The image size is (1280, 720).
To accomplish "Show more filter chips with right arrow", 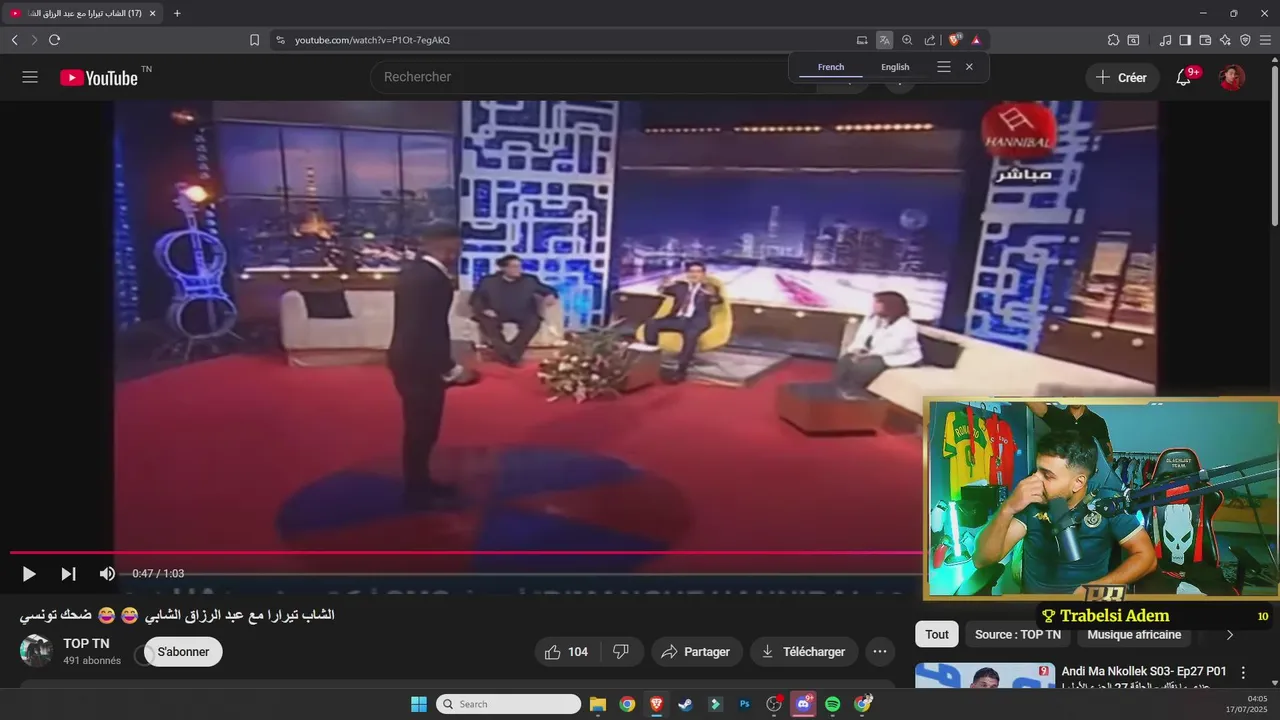I will (1230, 635).
